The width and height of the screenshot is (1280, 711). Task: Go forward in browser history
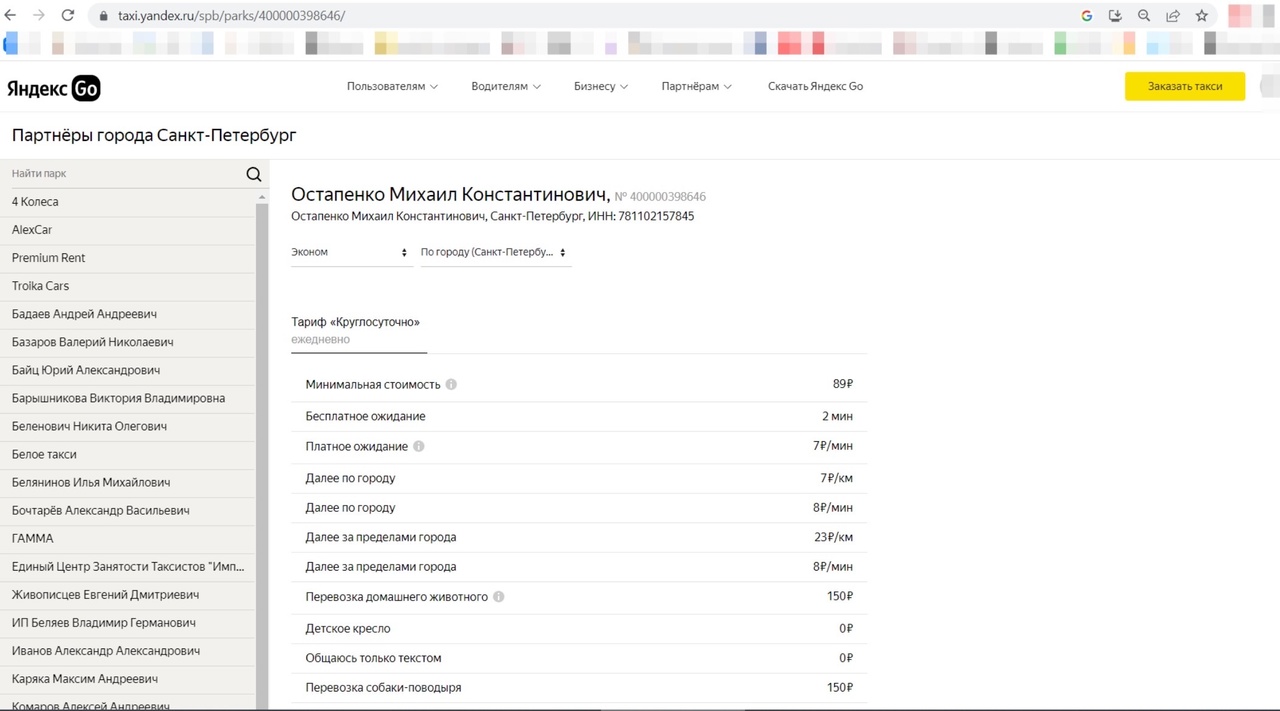(x=39, y=16)
